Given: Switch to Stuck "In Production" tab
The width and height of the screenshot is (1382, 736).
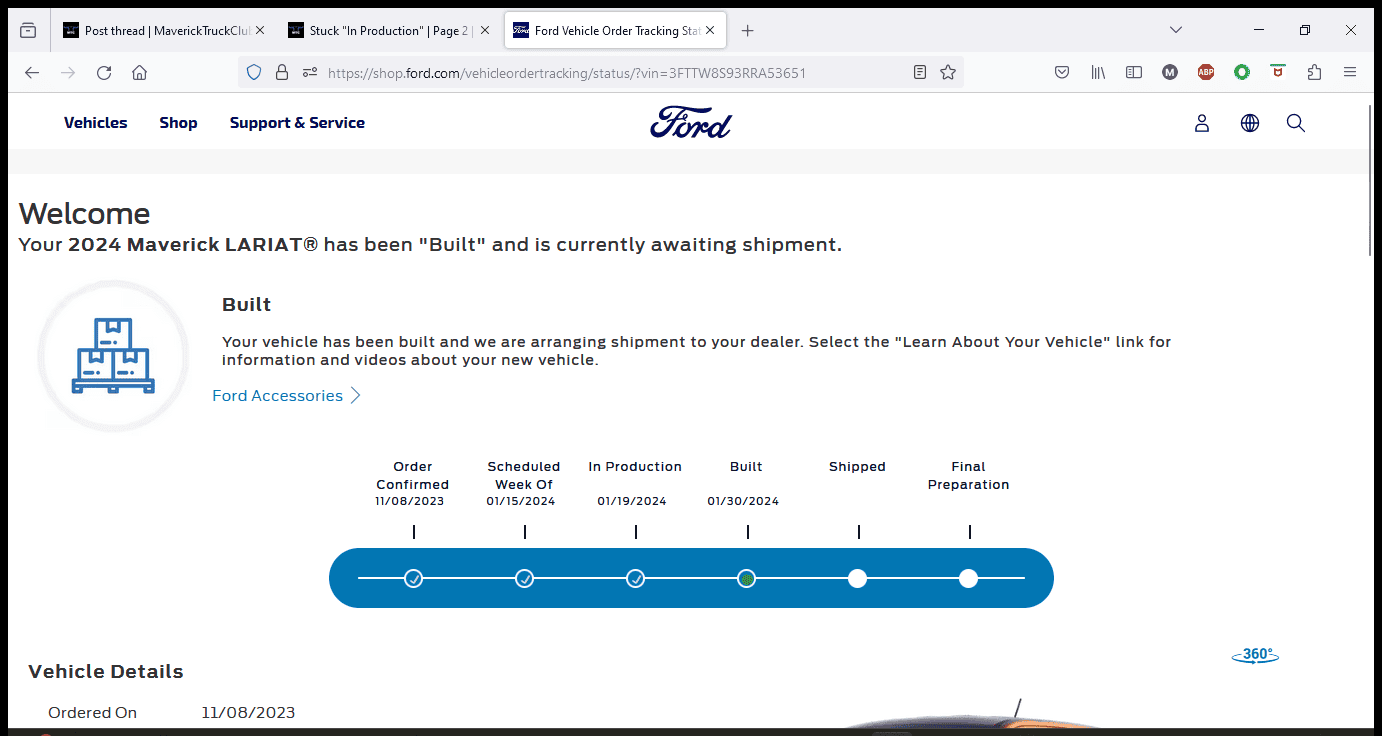Looking at the screenshot, I should pos(389,31).
